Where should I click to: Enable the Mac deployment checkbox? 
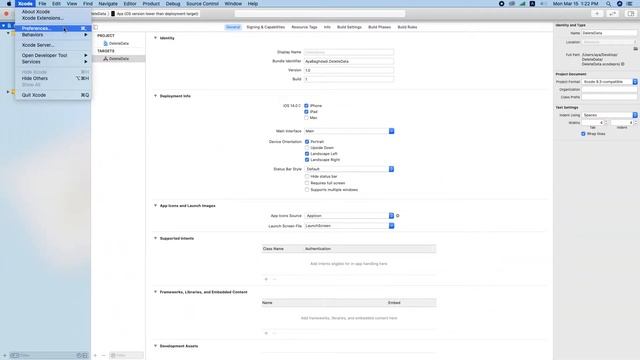(306, 118)
